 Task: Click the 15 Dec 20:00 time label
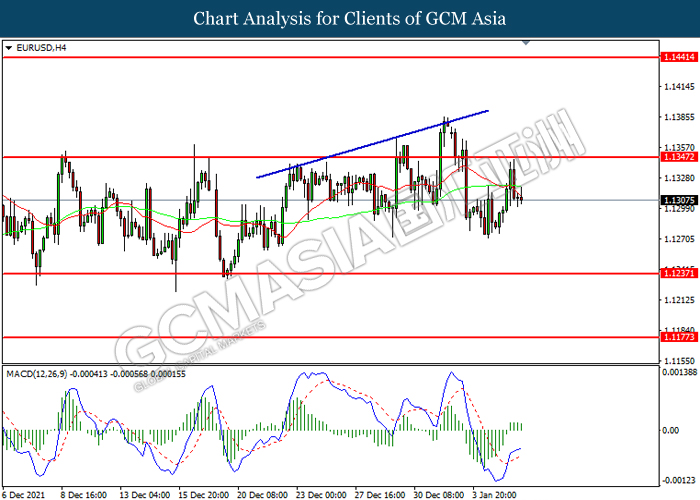tap(204, 495)
